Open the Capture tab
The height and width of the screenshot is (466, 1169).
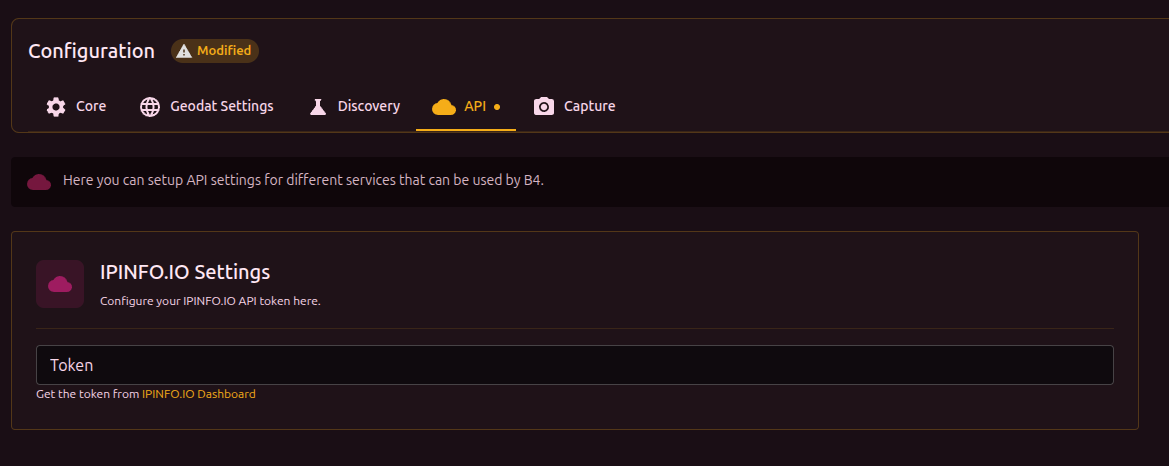(589, 106)
